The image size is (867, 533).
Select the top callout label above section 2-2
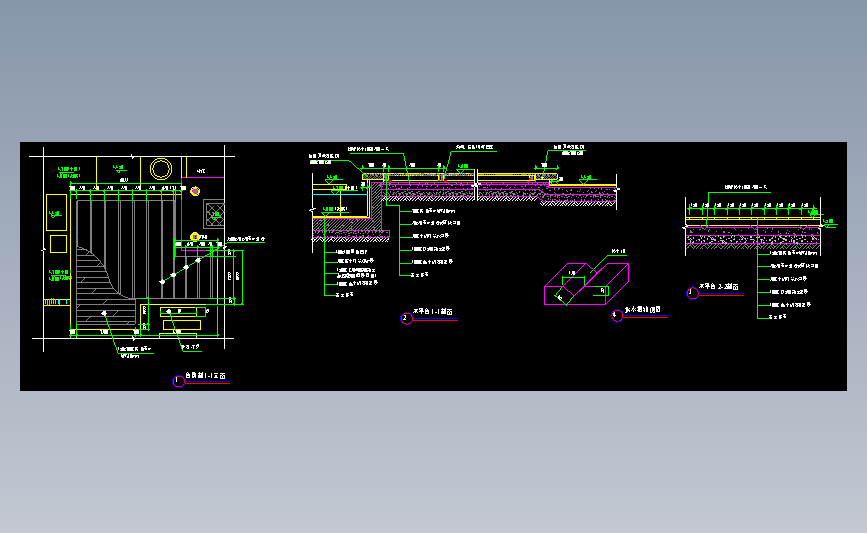point(746,187)
